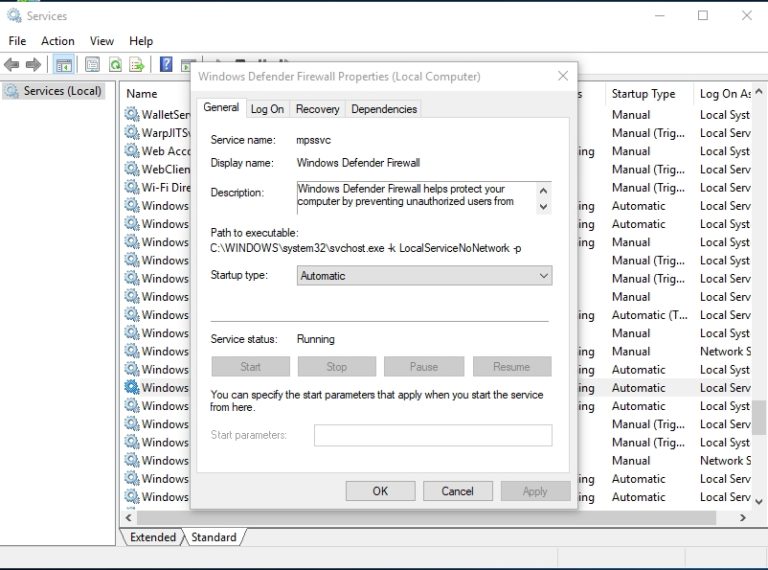Screen dimensions: 768x570
Task: Click the Back arrow in Services toolbar
Action: click(x=11, y=64)
